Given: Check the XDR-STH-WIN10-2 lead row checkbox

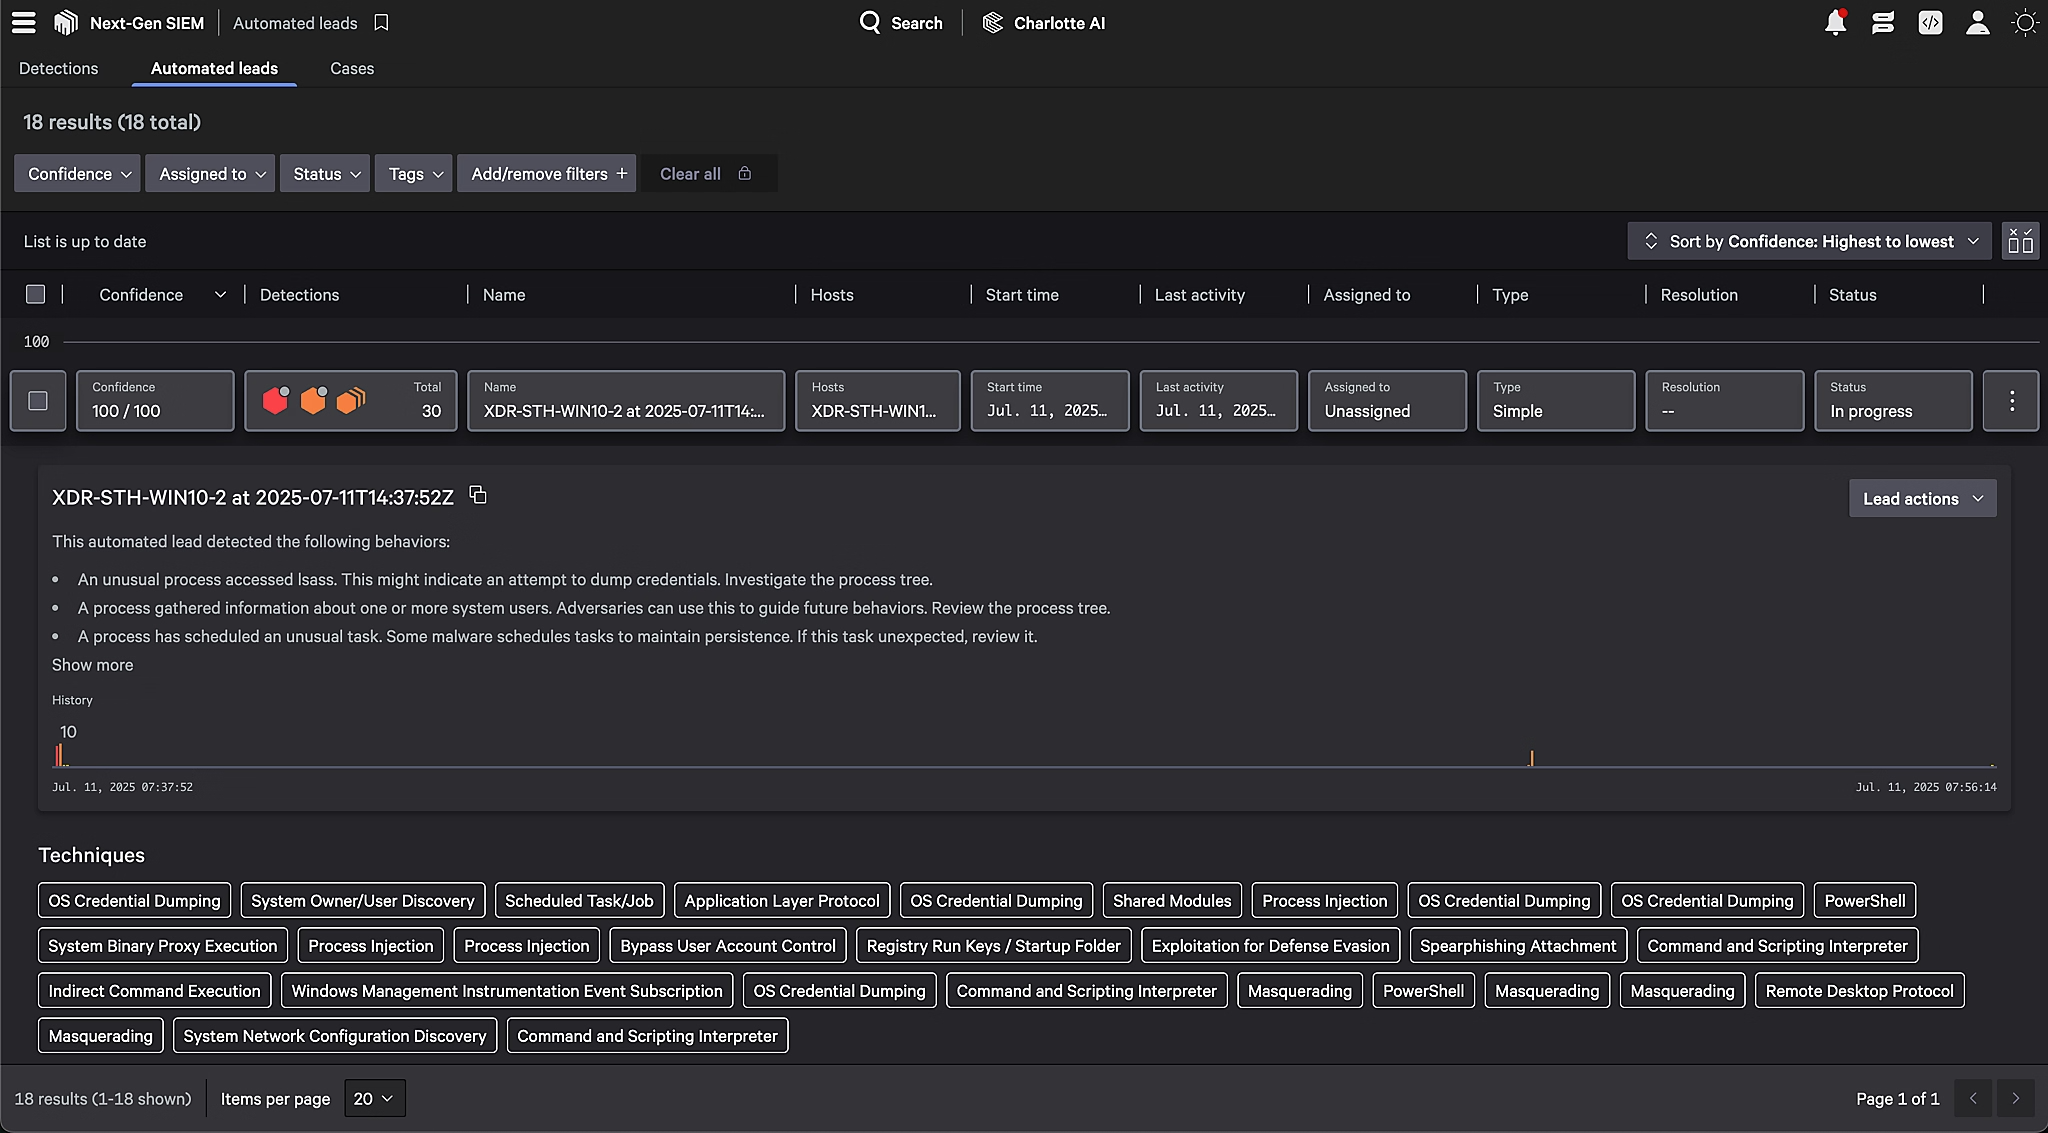Looking at the screenshot, I should (x=38, y=401).
